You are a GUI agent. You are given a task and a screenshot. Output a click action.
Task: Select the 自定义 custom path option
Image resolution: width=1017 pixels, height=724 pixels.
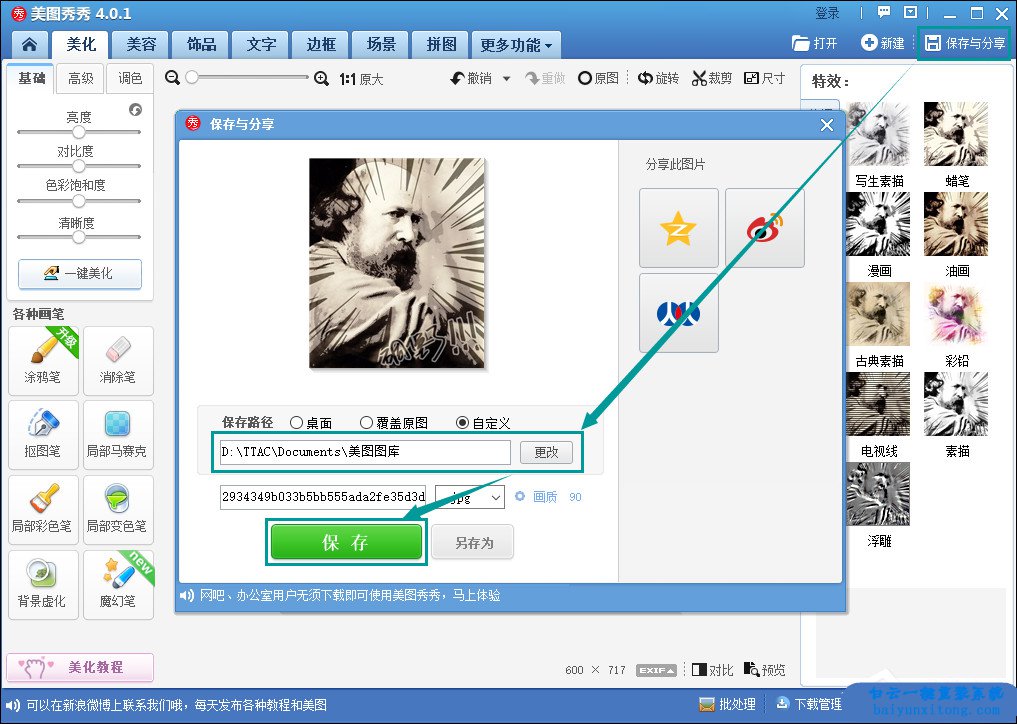pyautogui.click(x=462, y=423)
